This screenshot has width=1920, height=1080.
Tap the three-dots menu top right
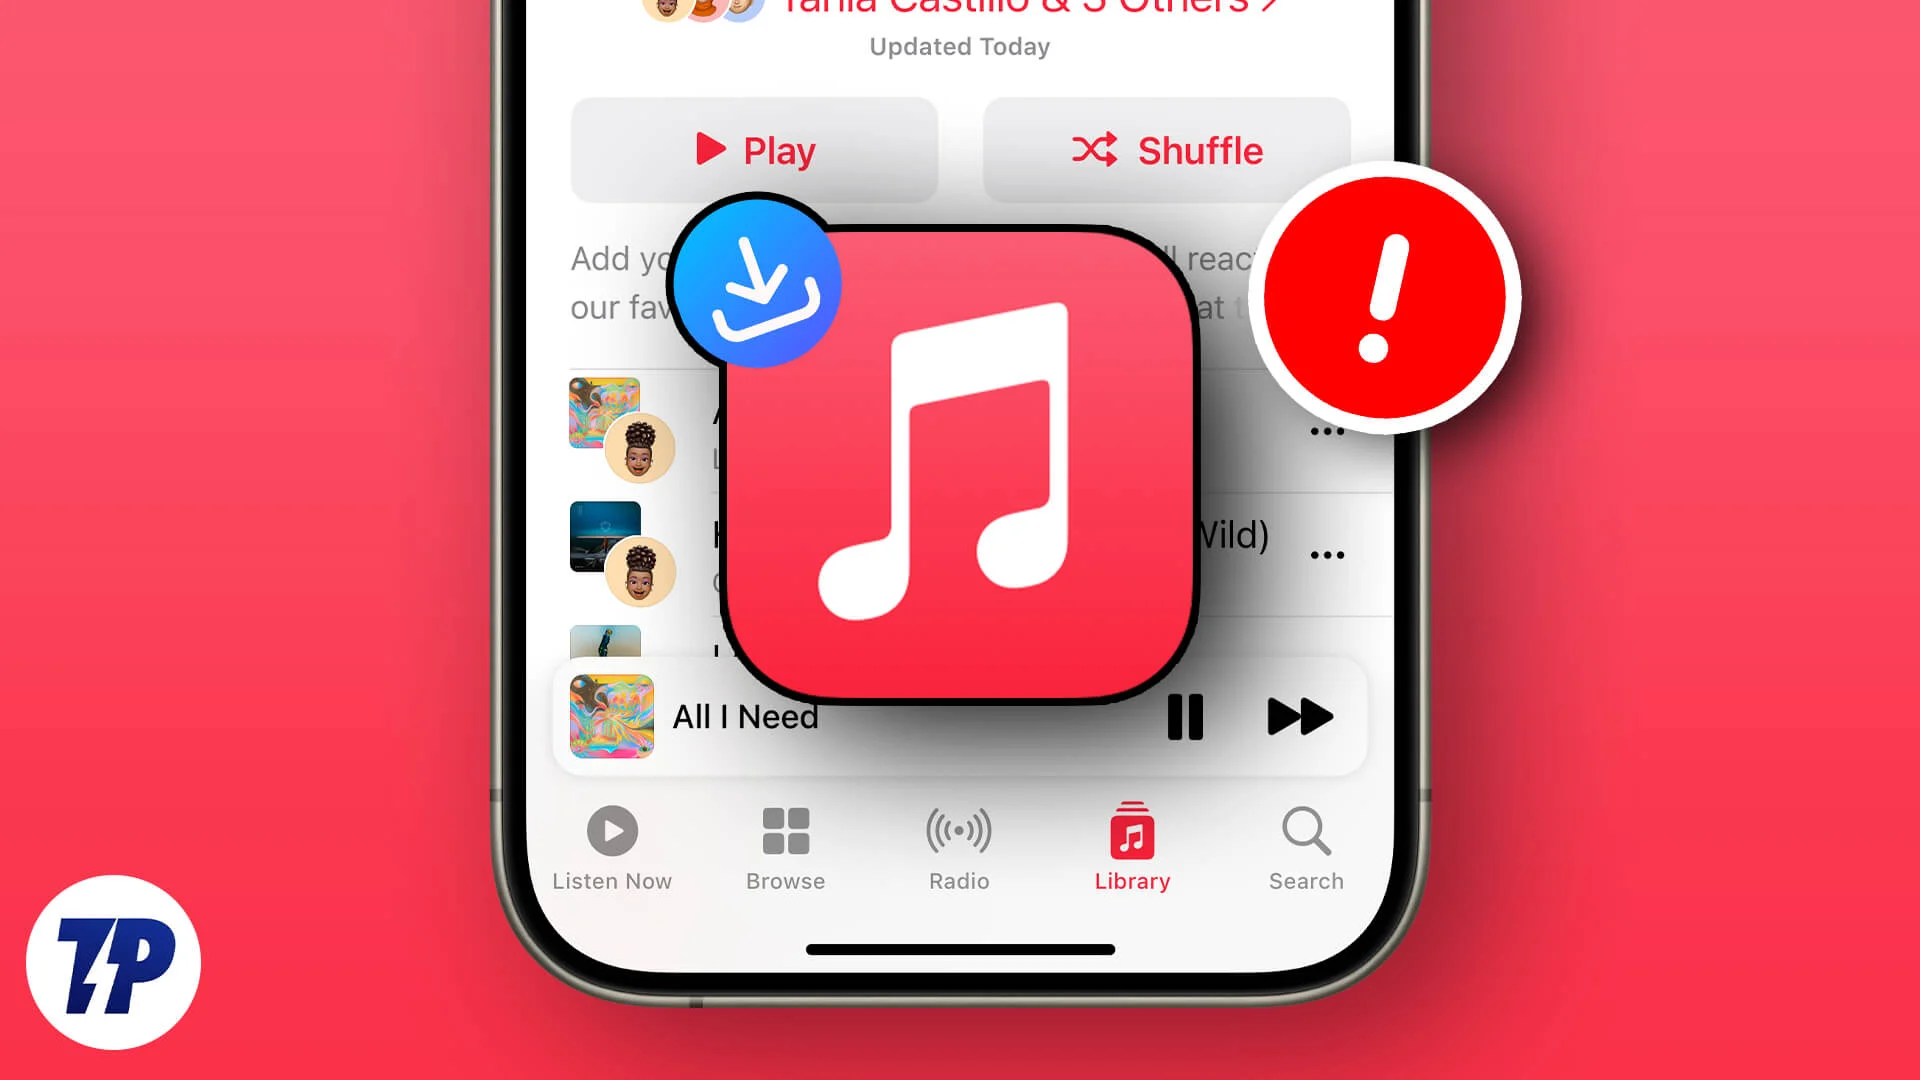1327,427
